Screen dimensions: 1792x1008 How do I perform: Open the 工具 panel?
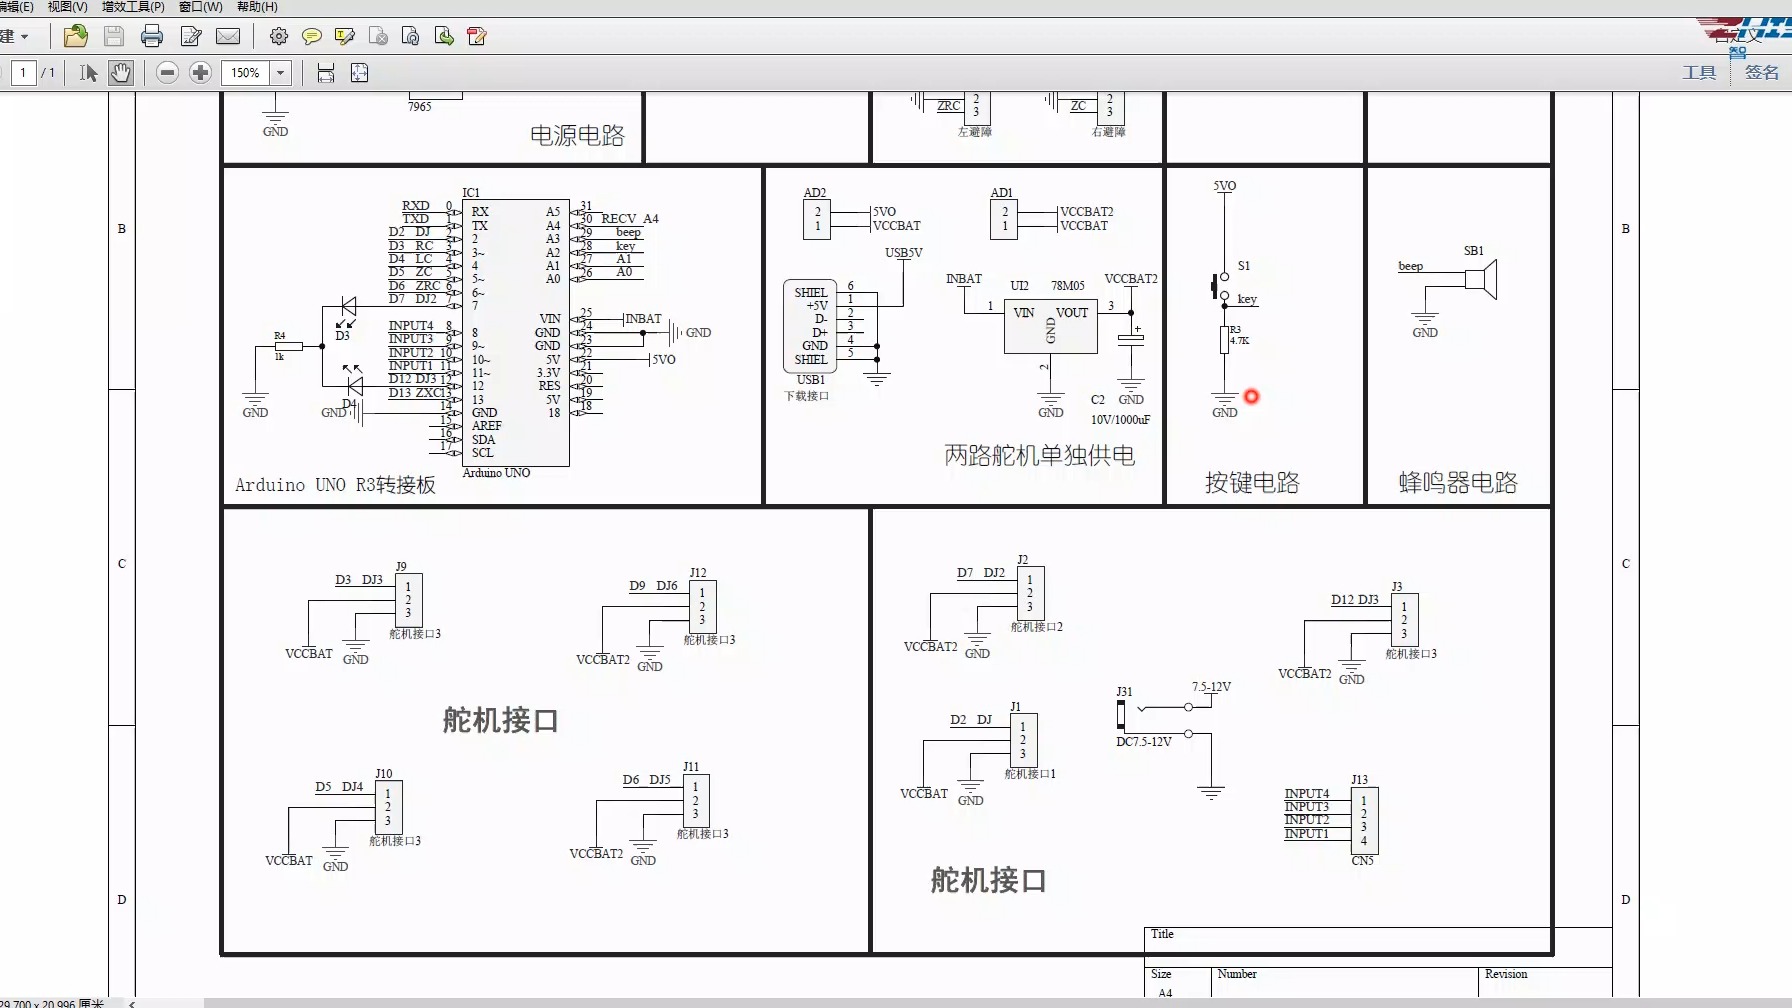tap(1699, 73)
